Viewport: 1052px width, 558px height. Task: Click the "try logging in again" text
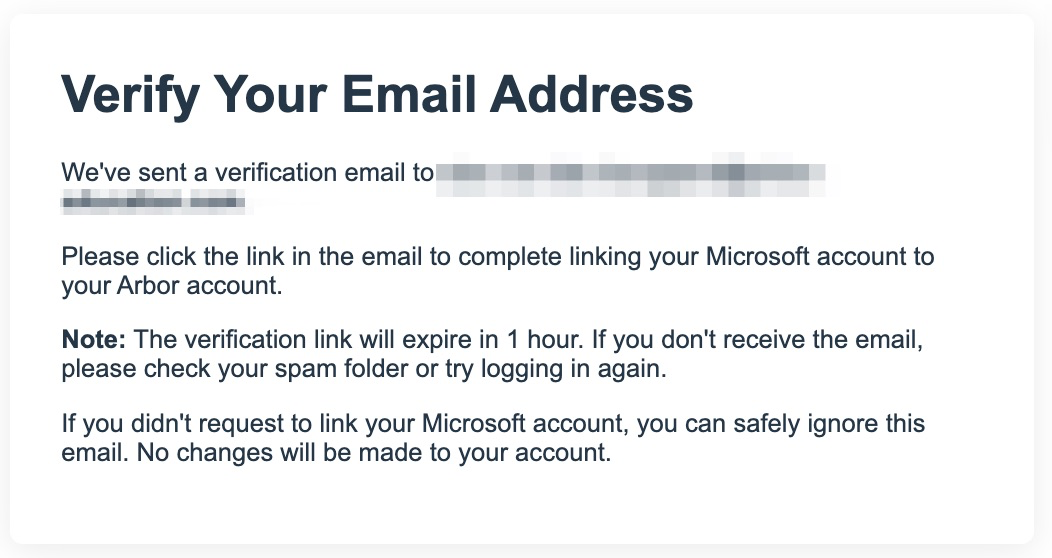[560, 368]
